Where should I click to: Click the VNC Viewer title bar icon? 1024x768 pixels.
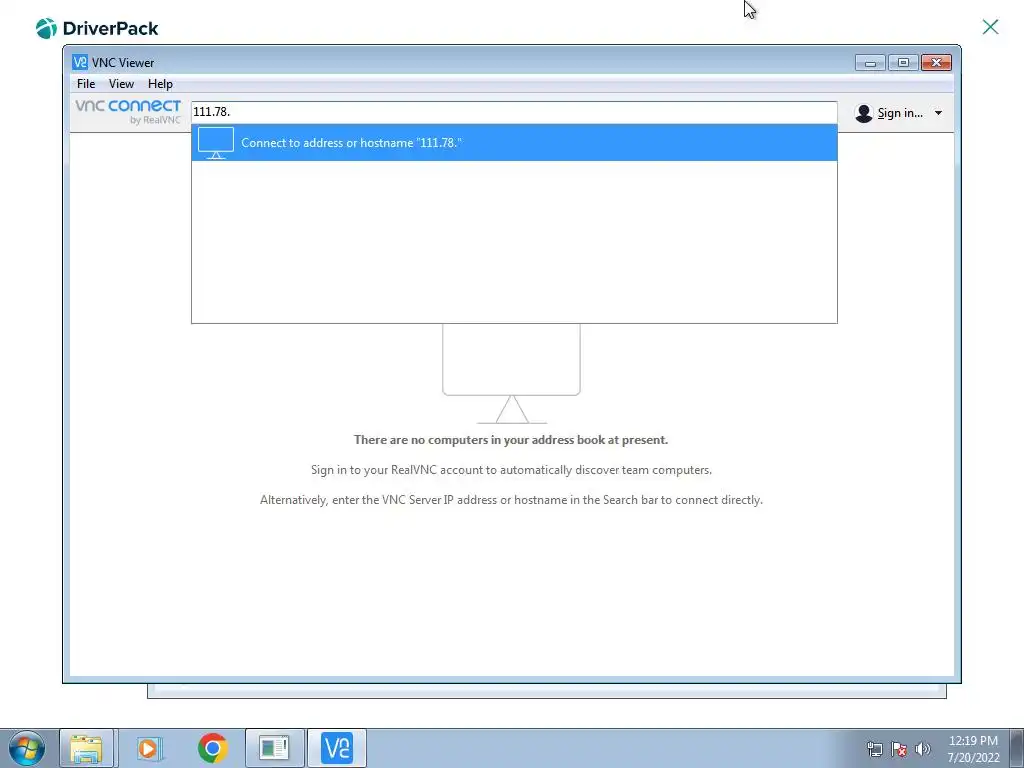click(x=80, y=62)
